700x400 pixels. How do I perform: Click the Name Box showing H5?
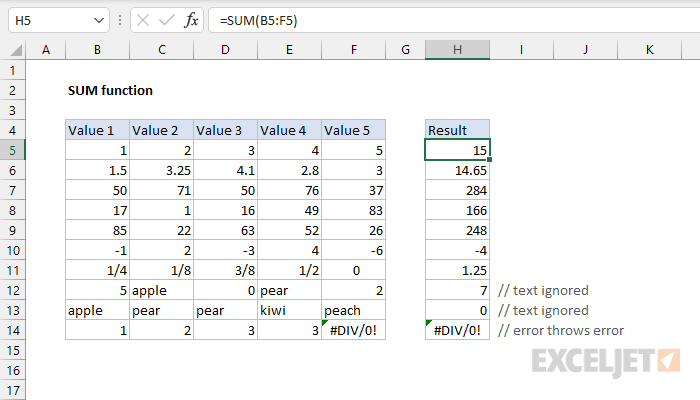58,21
